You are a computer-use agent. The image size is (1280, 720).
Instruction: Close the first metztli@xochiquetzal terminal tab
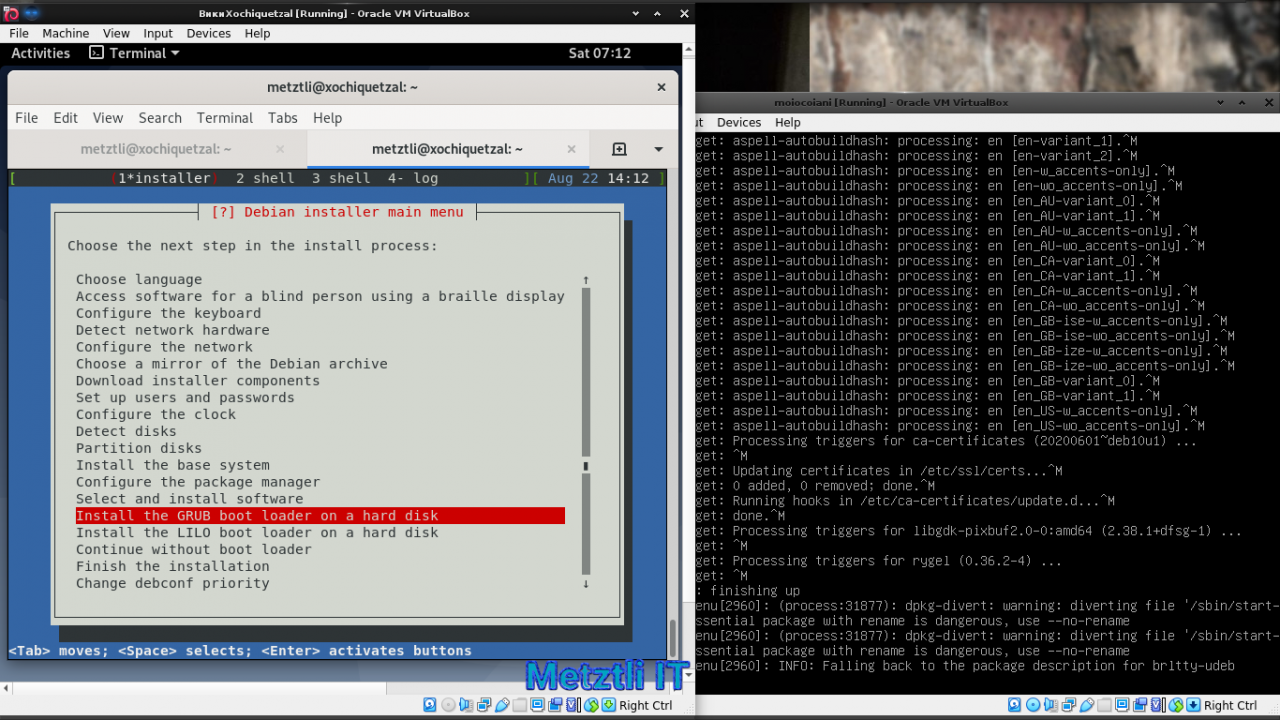[x=280, y=149]
